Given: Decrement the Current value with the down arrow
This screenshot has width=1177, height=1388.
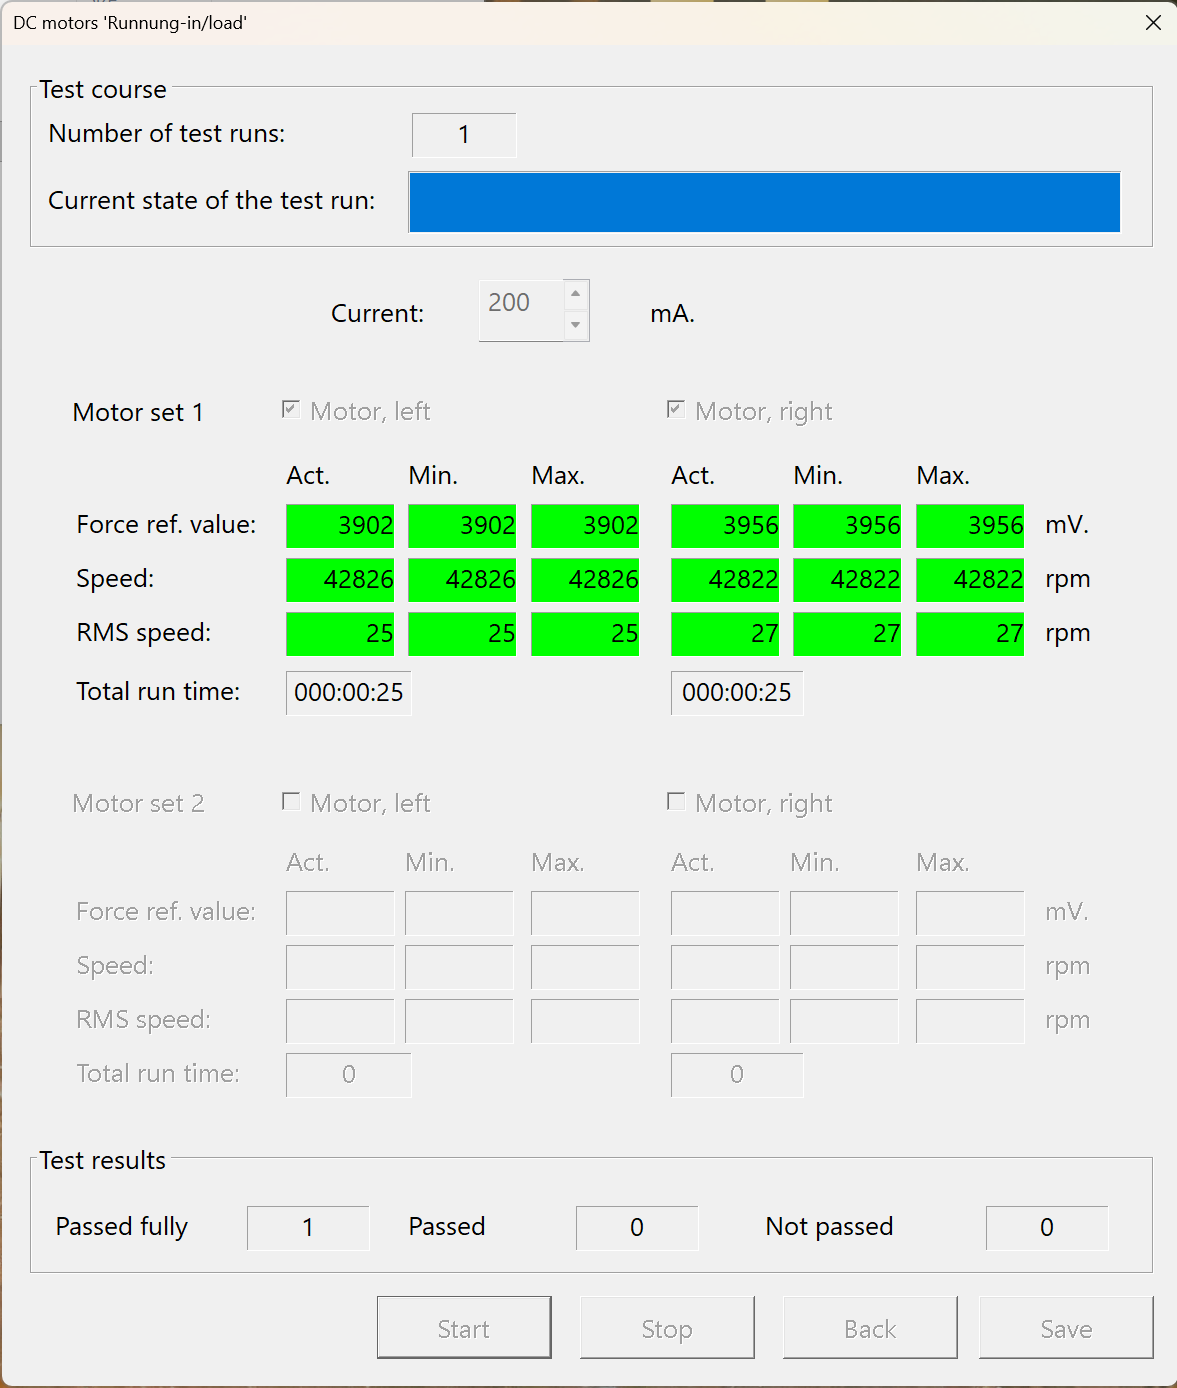Looking at the screenshot, I should tap(575, 326).
